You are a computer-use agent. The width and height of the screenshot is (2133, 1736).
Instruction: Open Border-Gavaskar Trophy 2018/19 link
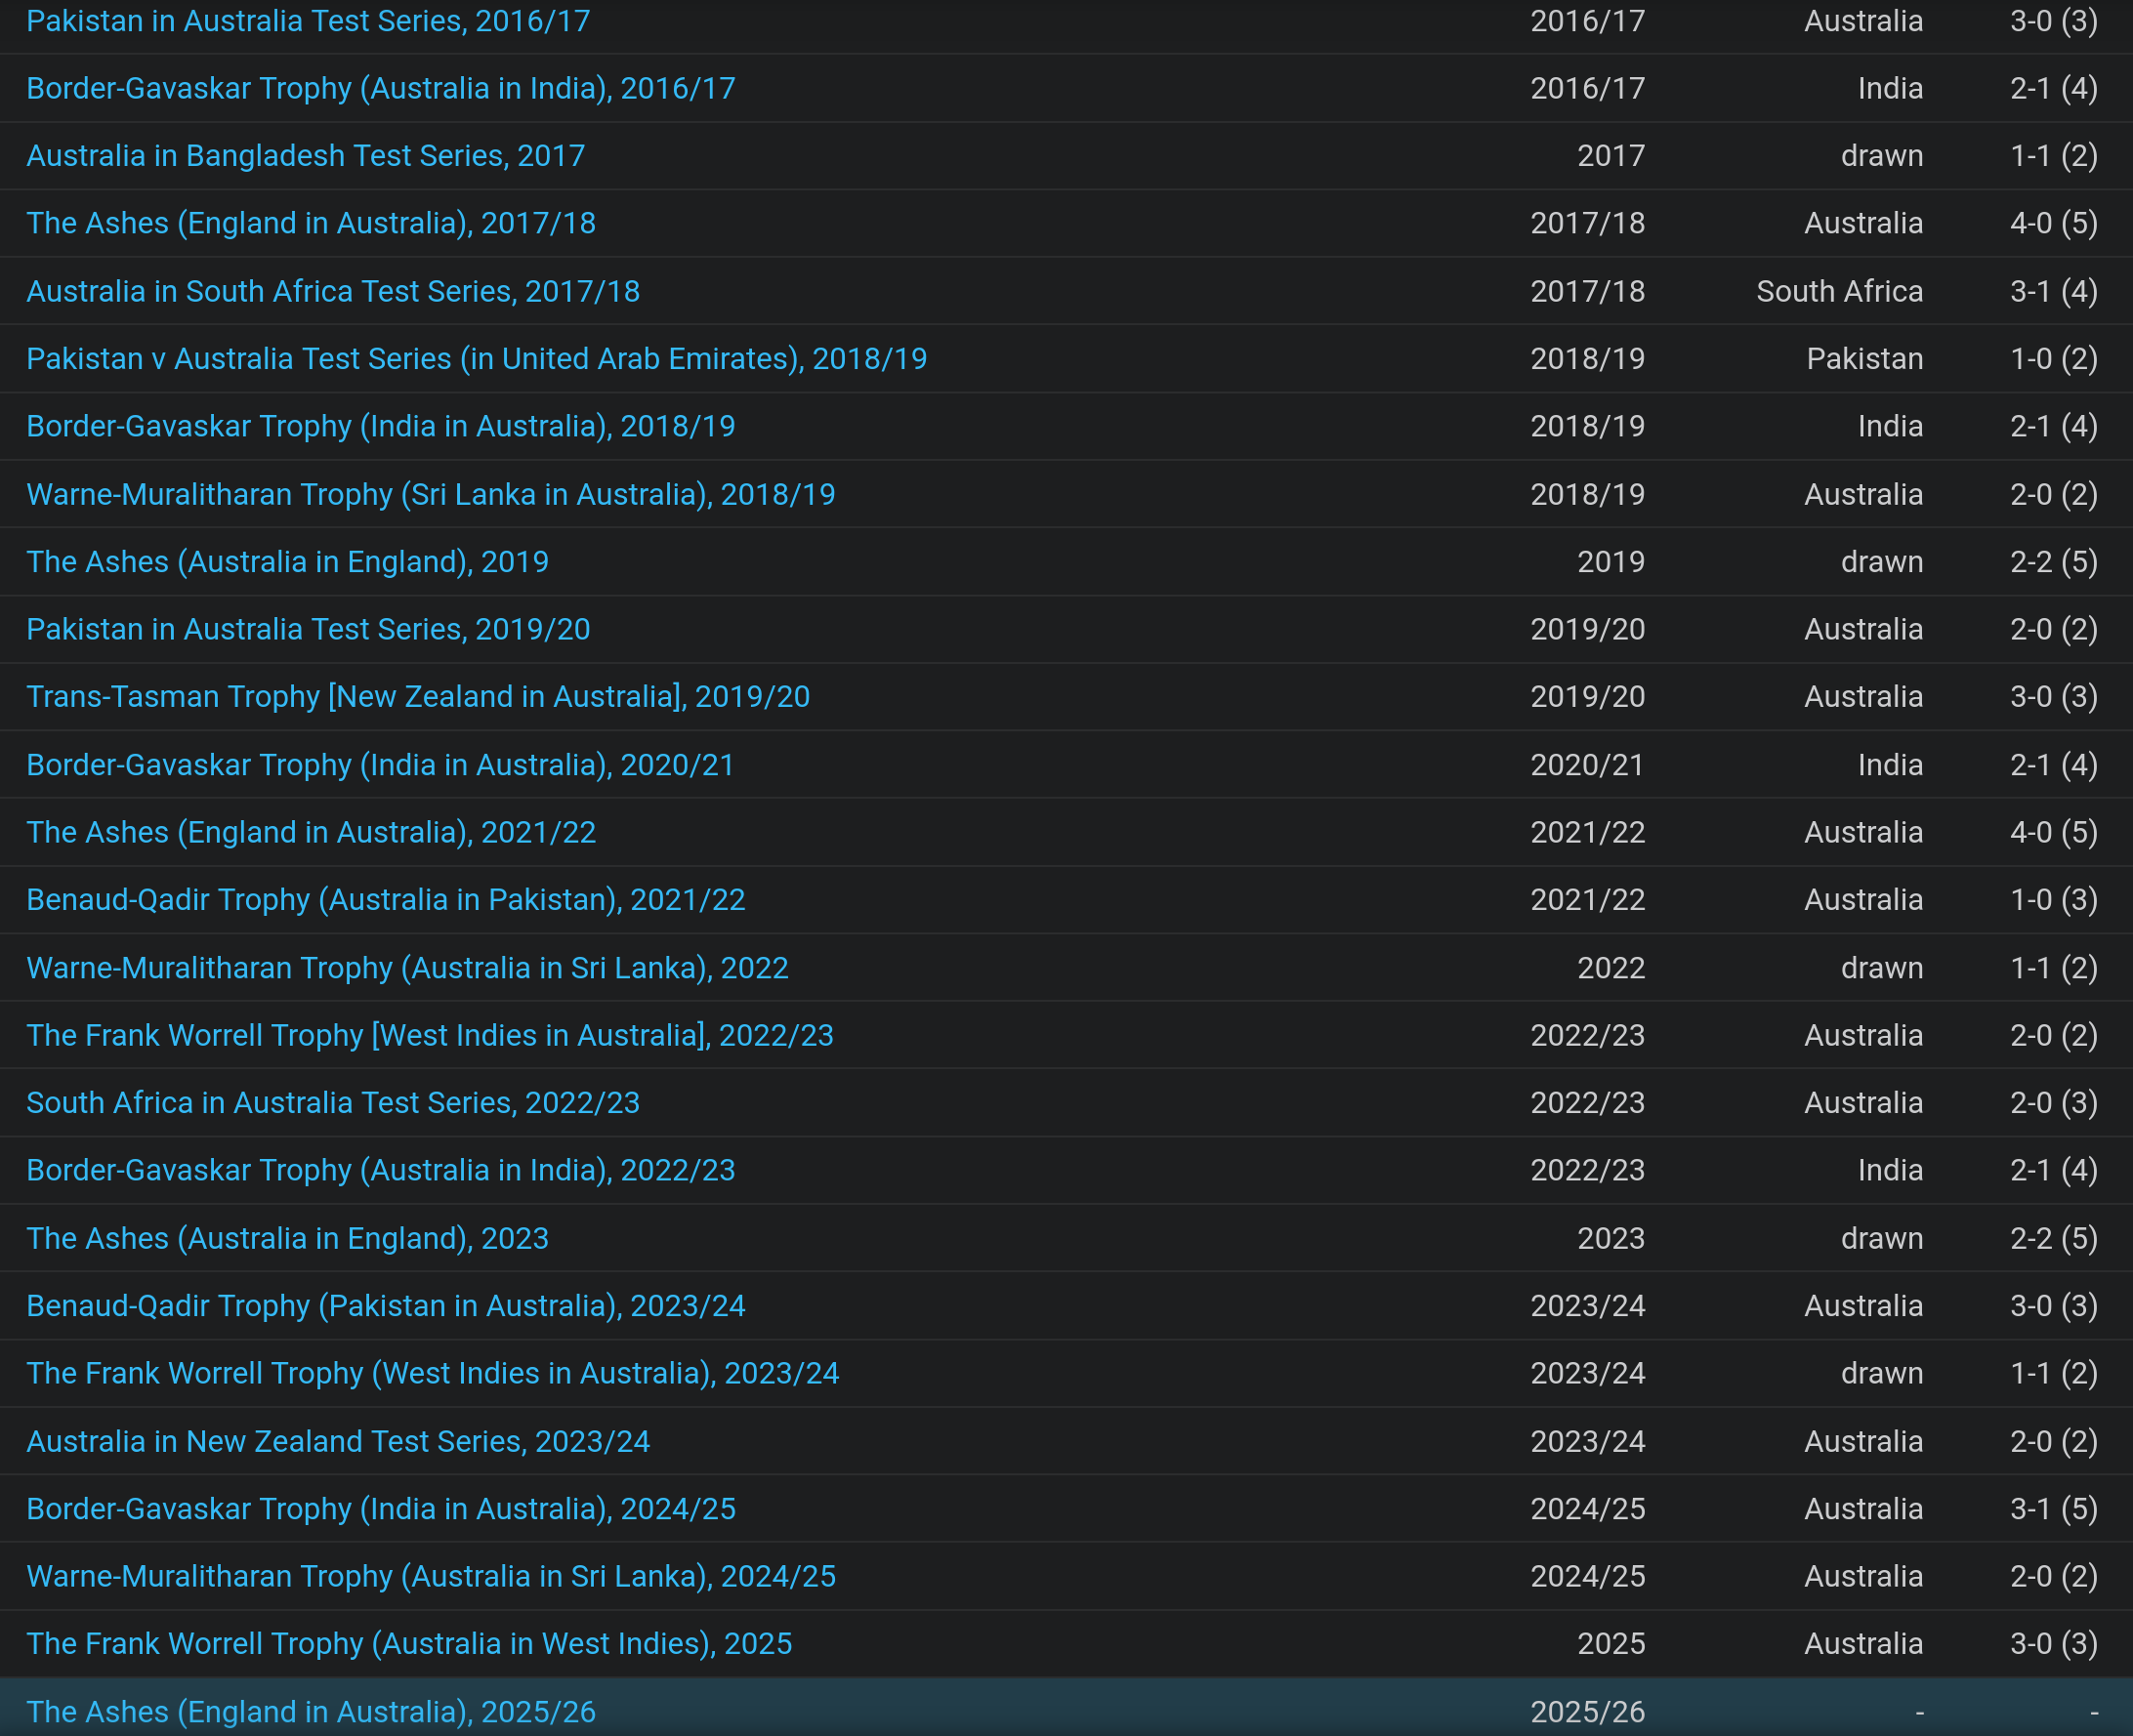tap(380, 426)
